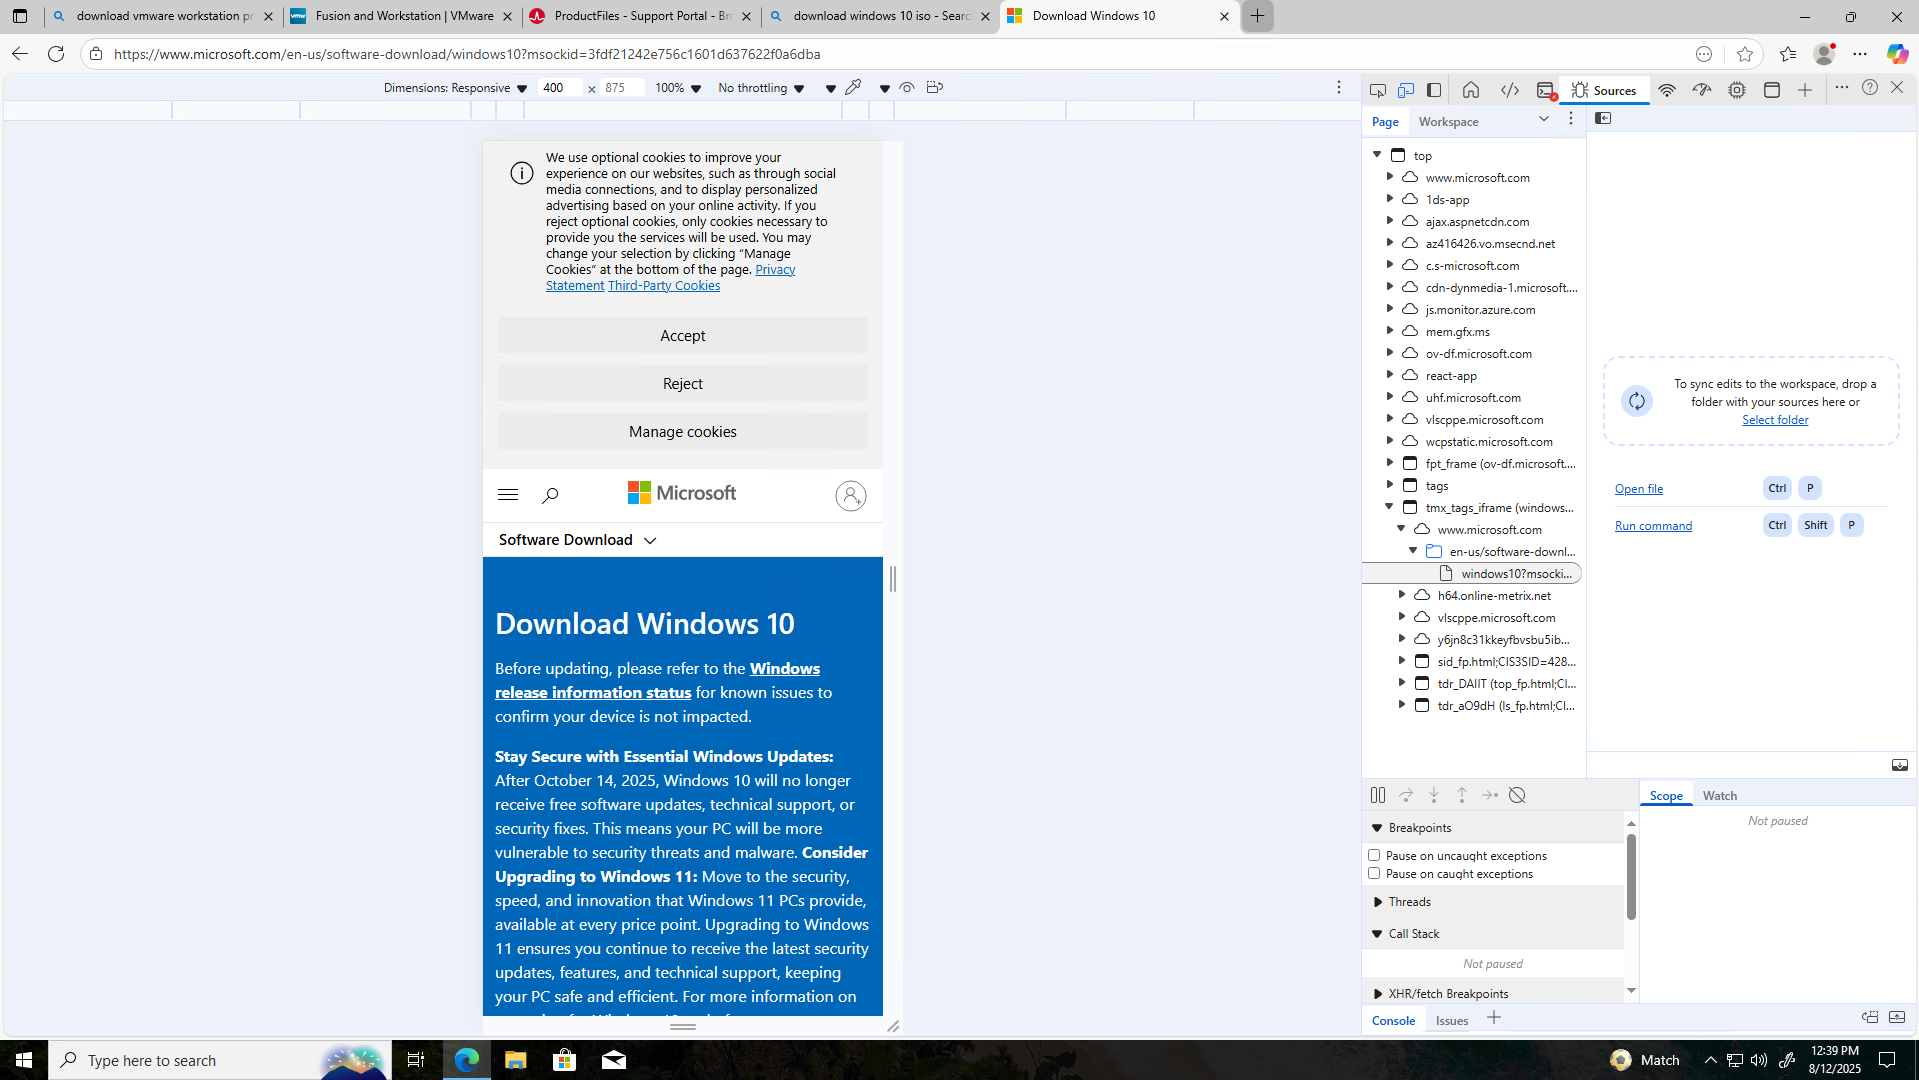Expand the Threads section
This screenshot has width=1919, height=1080.
pos(1377,902)
